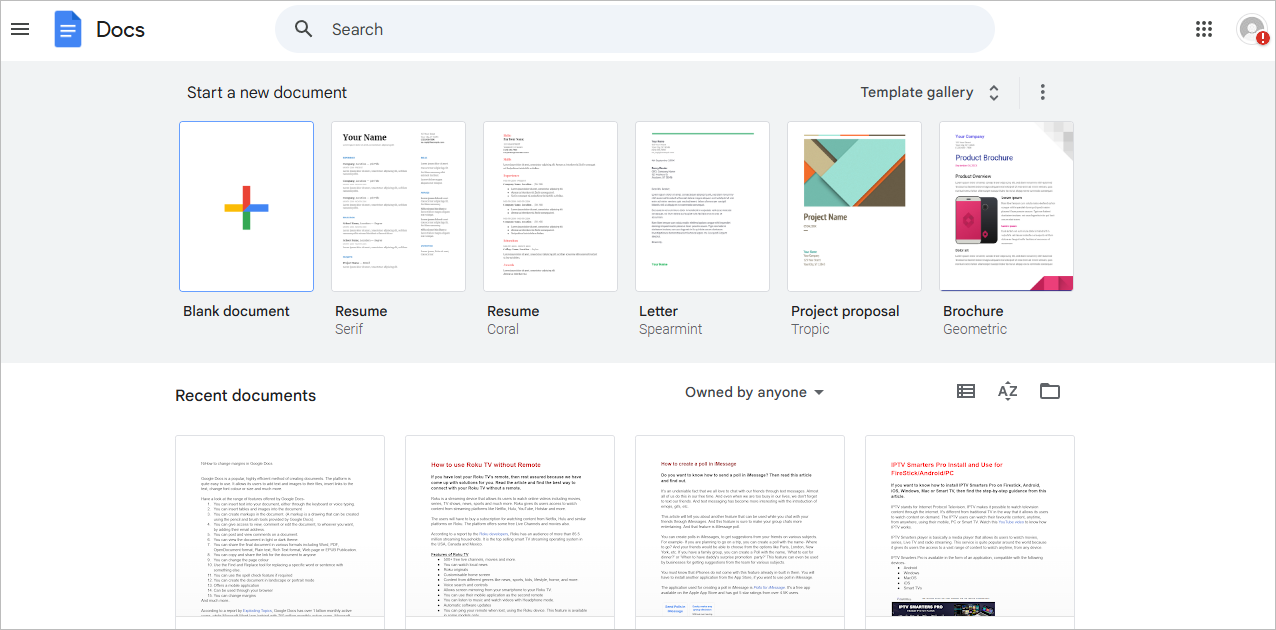The height and width of the screenshot is (630, 1276).
Task: Switch recent documents to list view
Action: point(965,391)
